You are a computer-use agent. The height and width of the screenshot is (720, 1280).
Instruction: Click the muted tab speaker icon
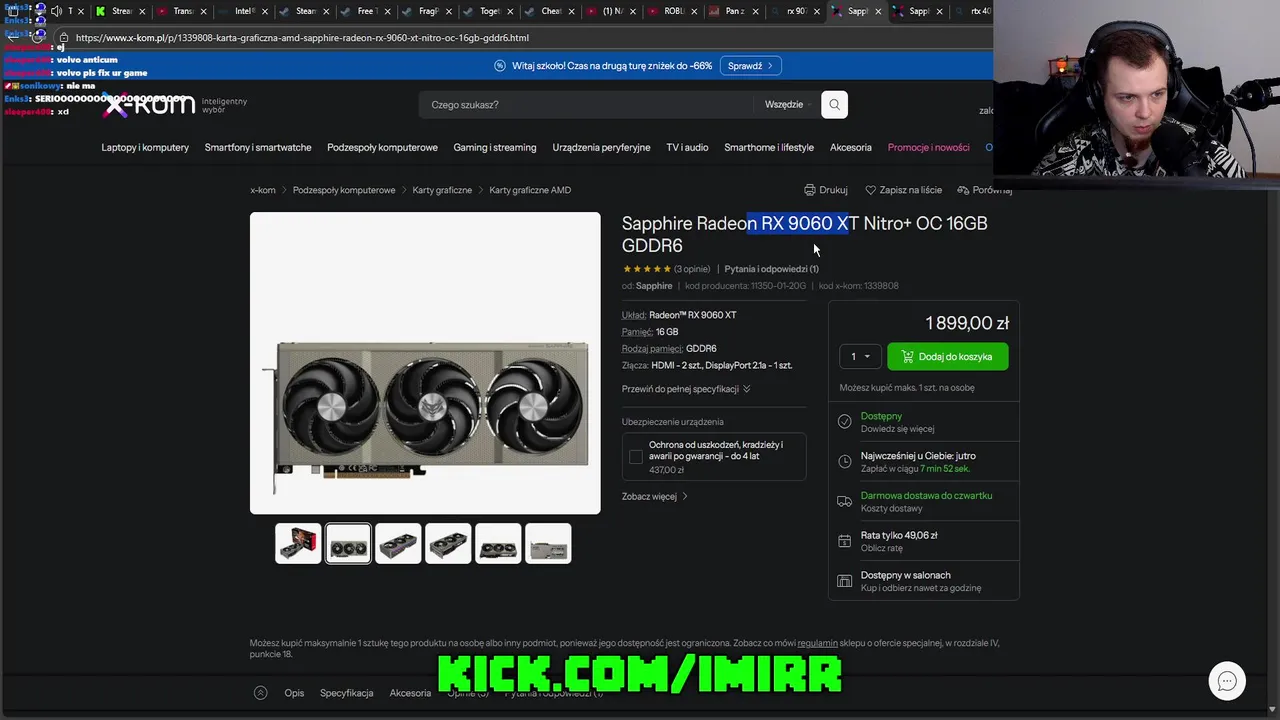(56, 11)
